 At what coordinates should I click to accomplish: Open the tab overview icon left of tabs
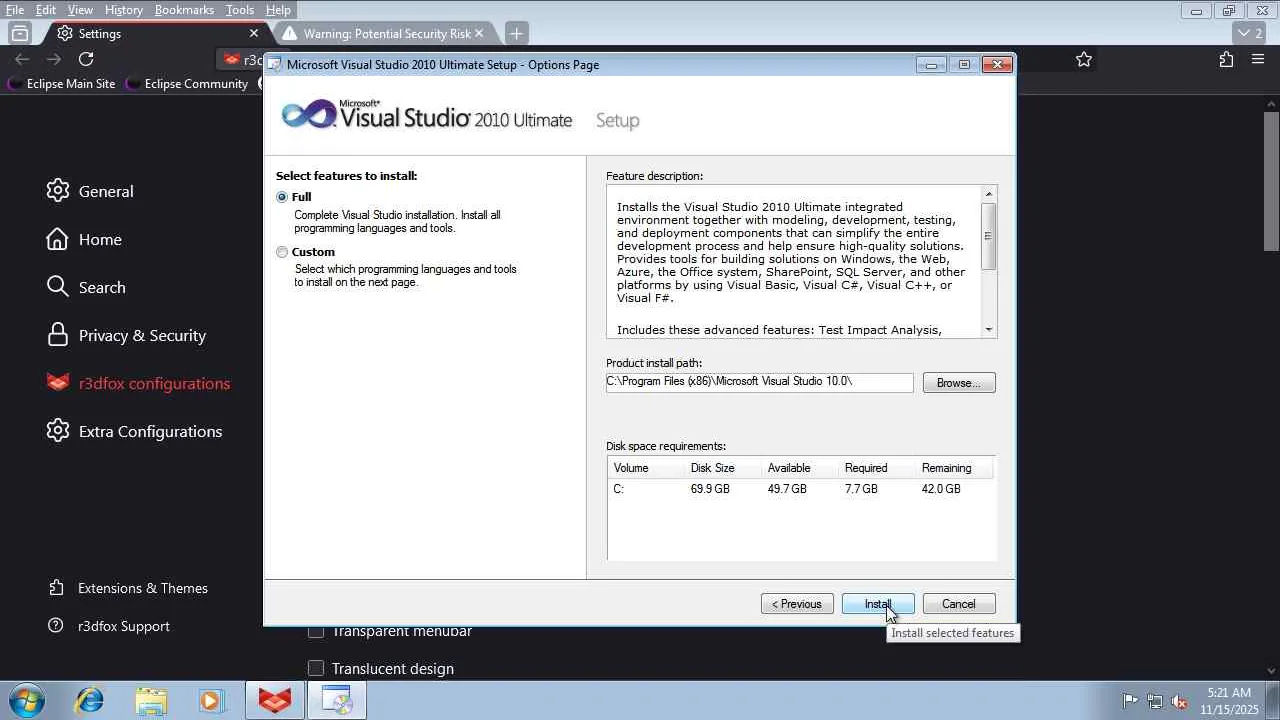[20, 33]
